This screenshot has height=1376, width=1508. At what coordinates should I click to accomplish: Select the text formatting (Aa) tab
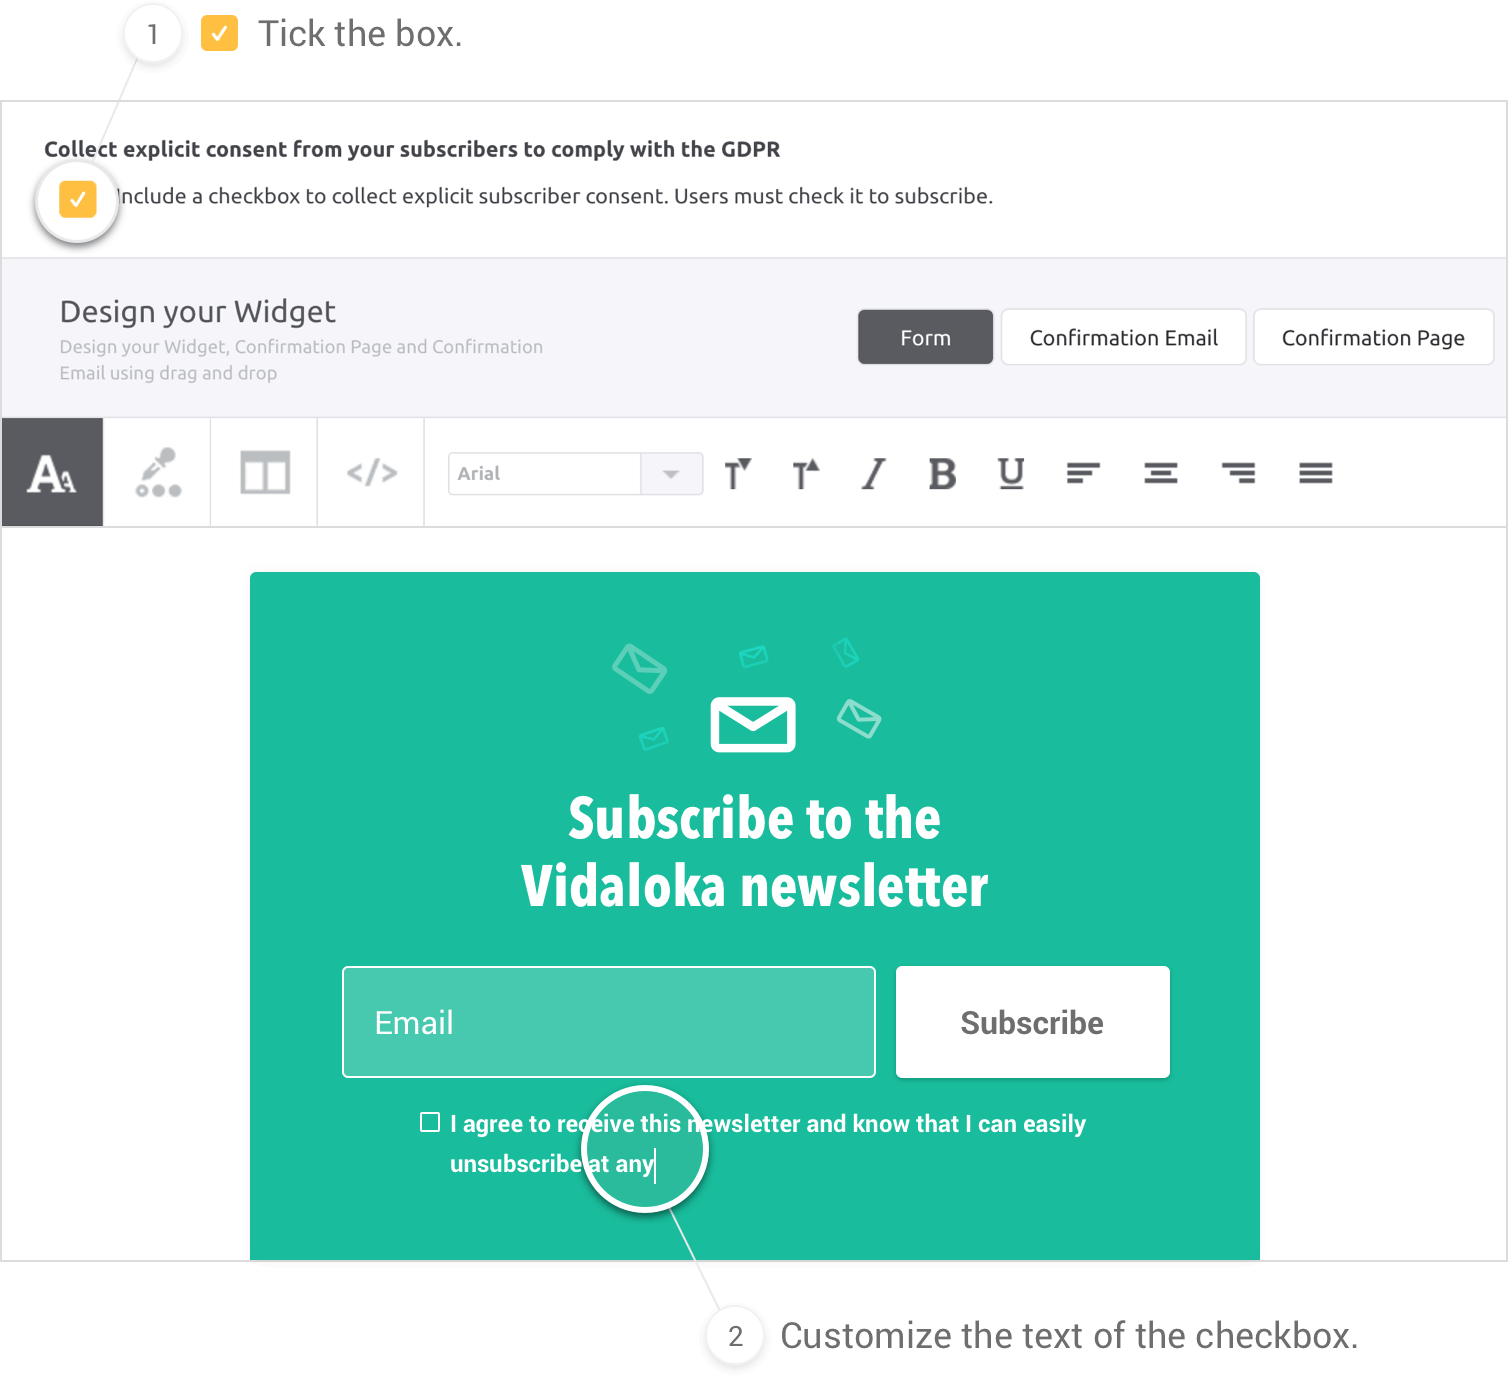52,472
